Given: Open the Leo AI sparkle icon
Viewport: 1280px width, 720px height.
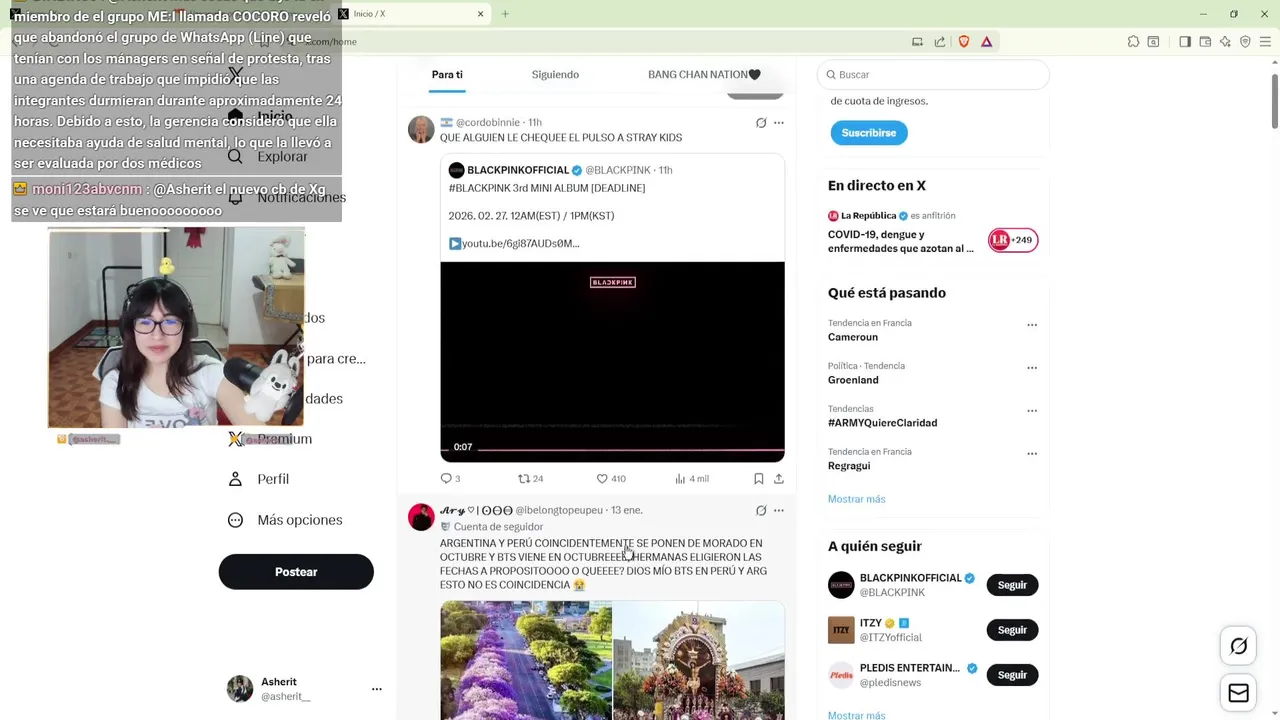Looking at the screenshot, I should pos(1225,41).
